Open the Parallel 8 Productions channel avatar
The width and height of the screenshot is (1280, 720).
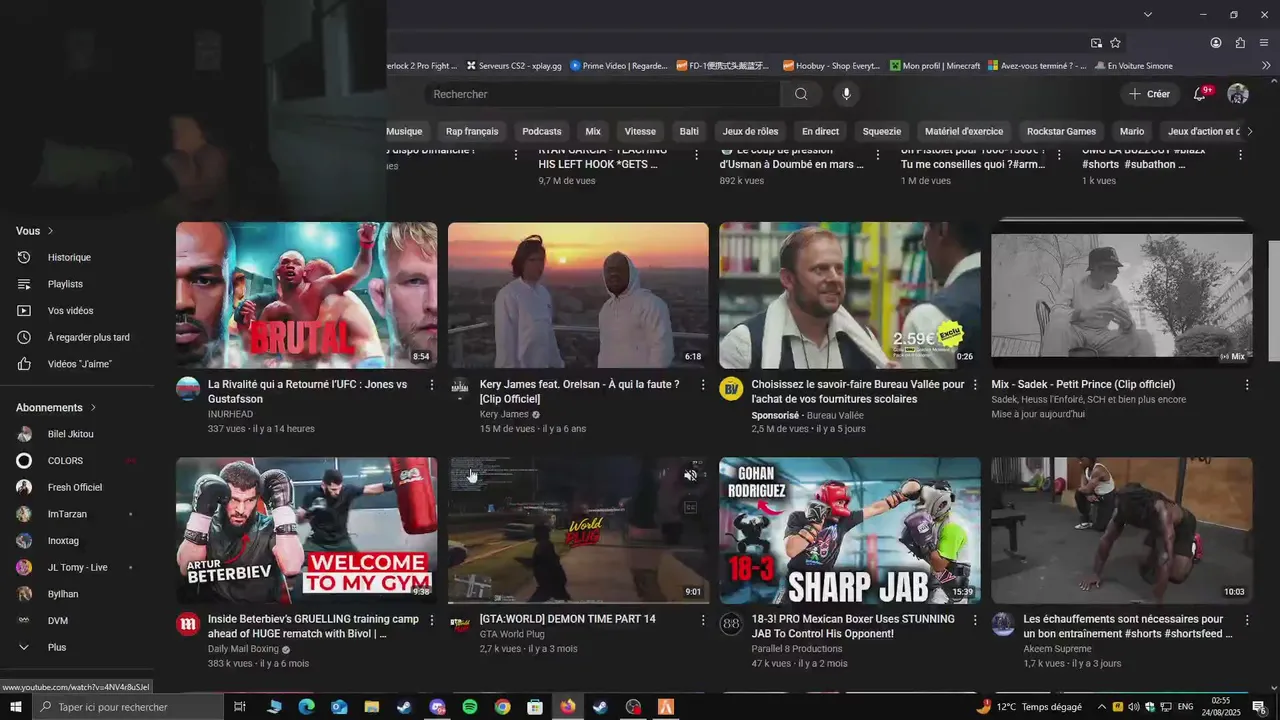(731, 624)
